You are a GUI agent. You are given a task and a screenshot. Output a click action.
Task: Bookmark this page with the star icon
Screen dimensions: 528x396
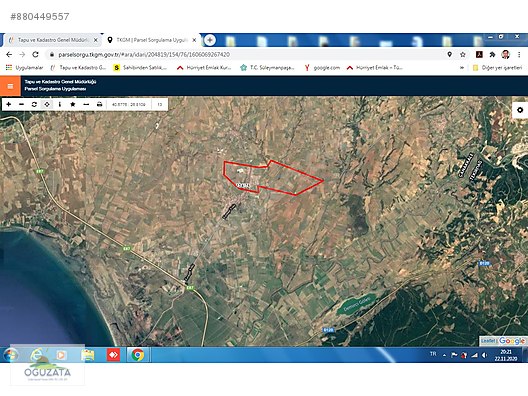[463, 55]
